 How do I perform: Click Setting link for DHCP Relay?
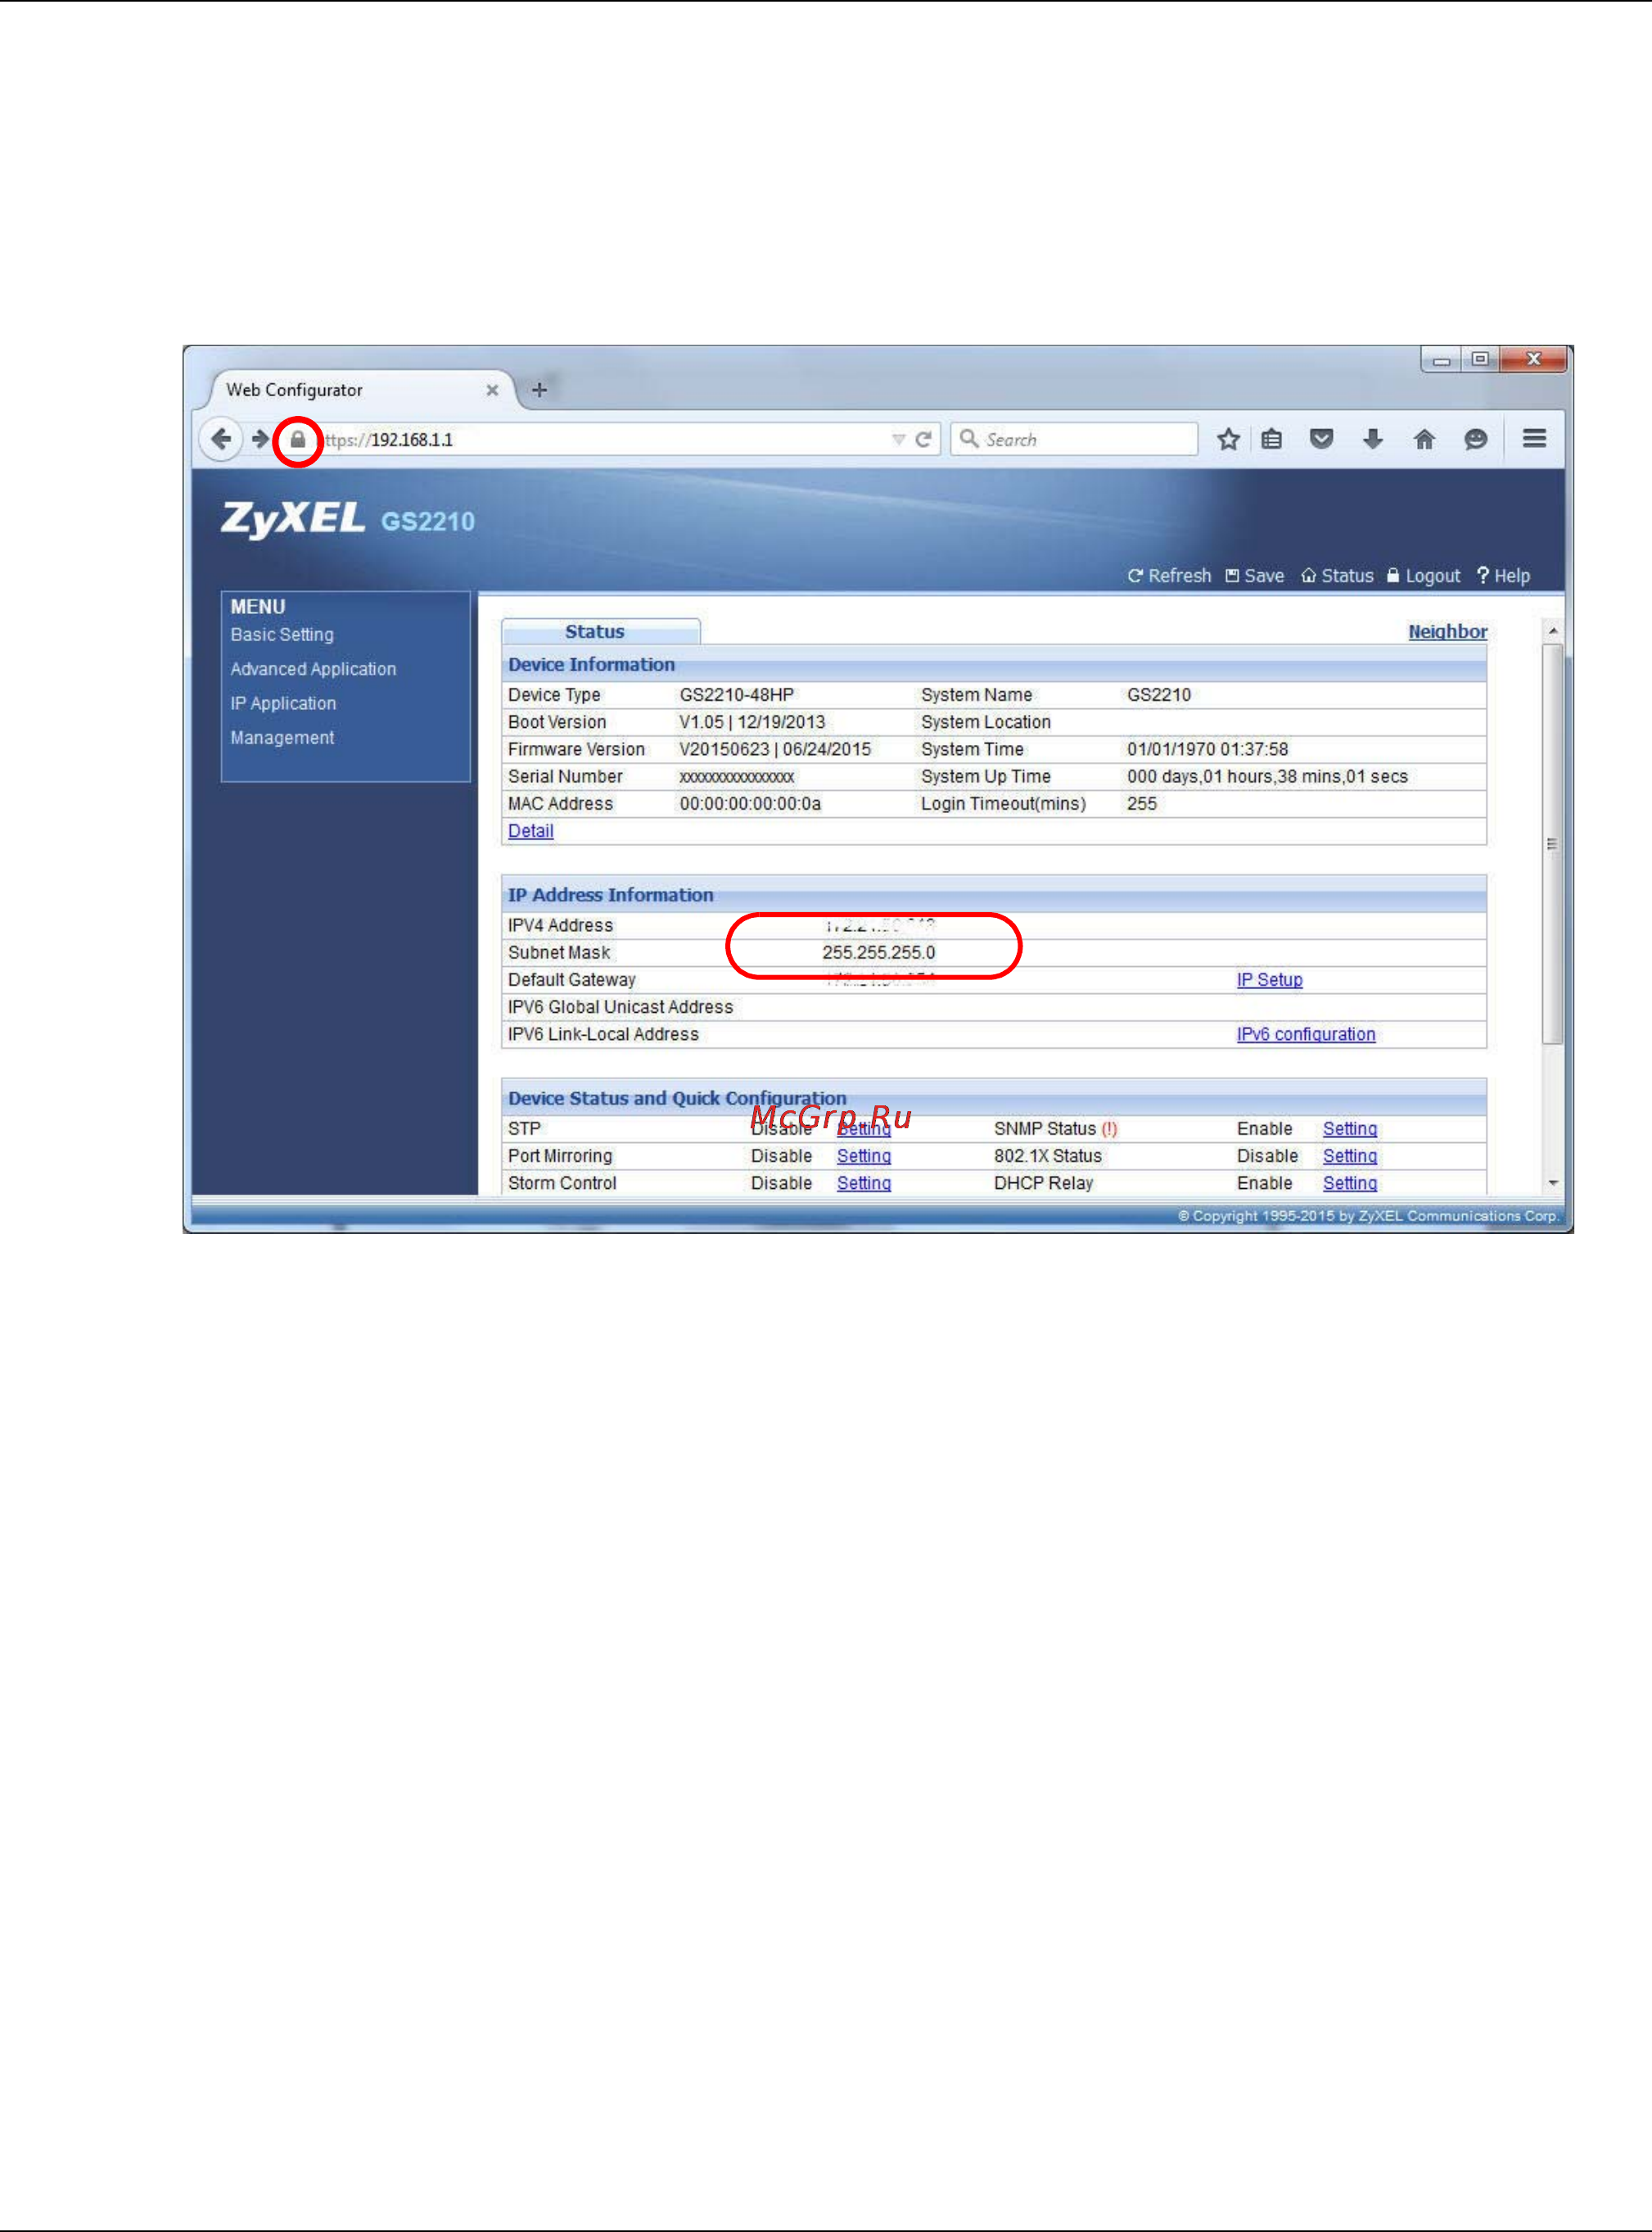(x=1349, y=1183)
